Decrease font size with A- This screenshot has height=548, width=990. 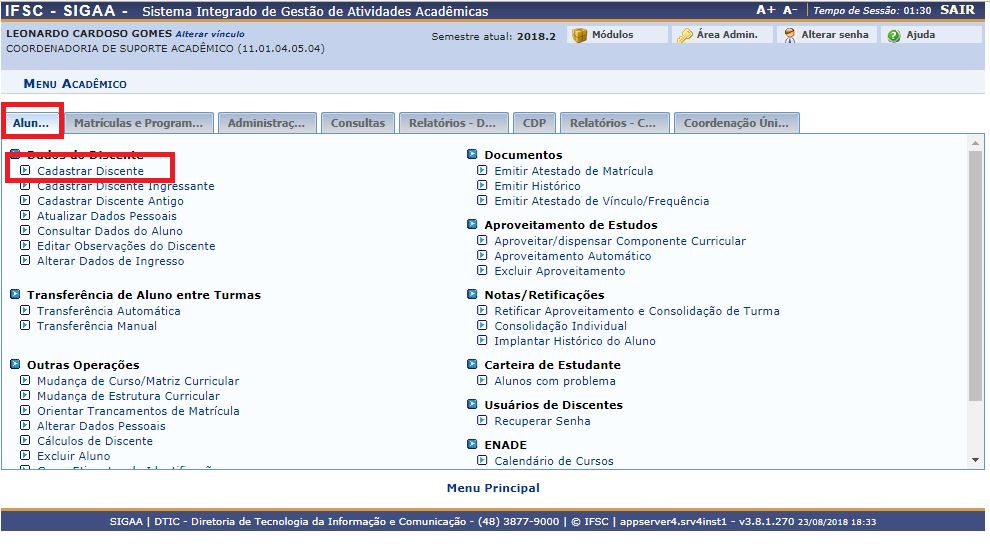[x=790, y=10]
